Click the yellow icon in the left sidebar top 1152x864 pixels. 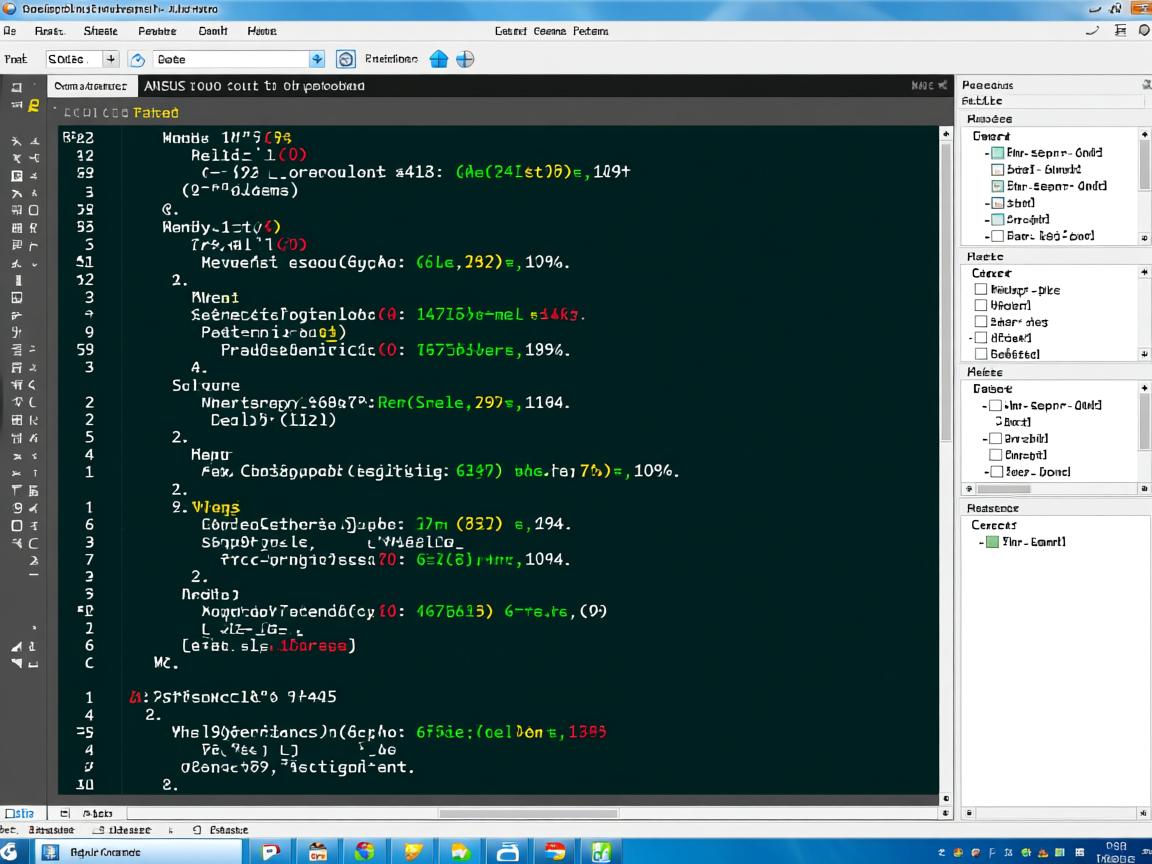click(x=33, y=105)
